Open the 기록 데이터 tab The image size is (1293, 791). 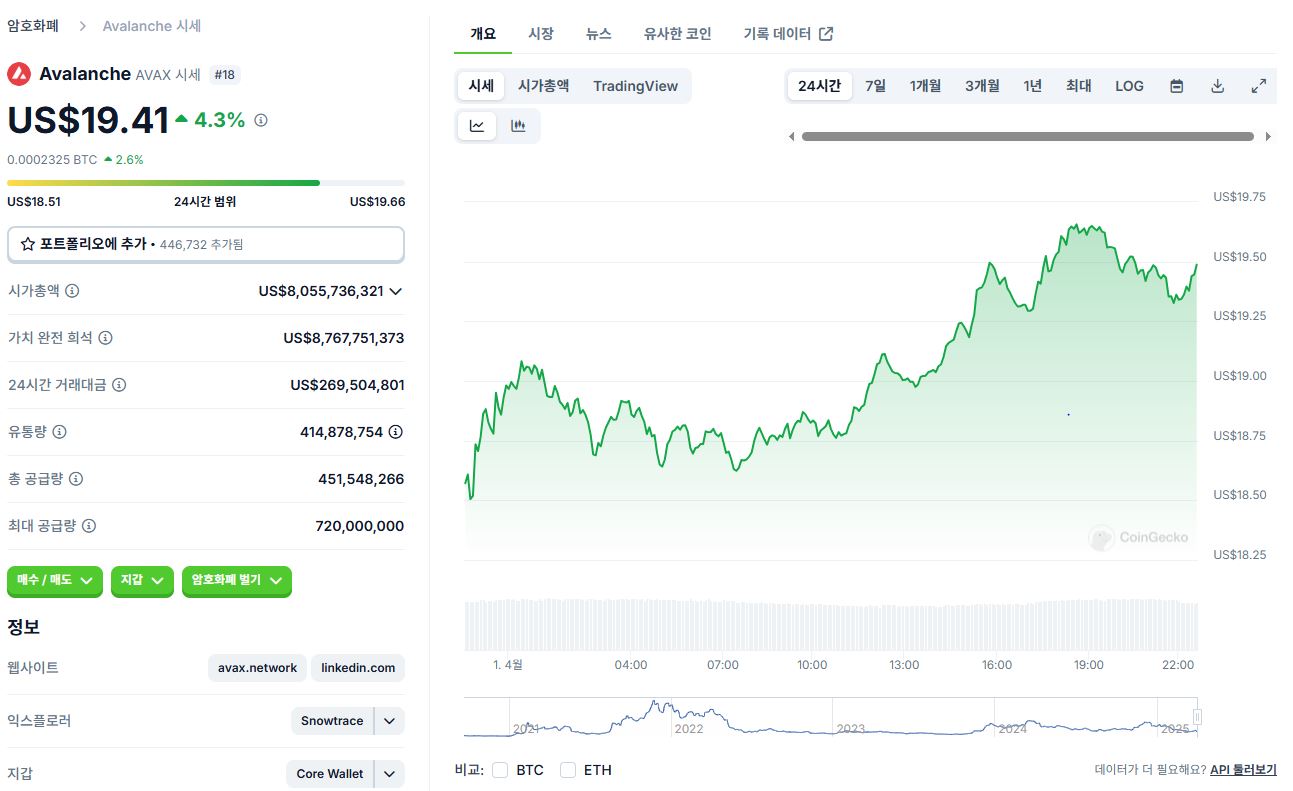click(788, 34)
